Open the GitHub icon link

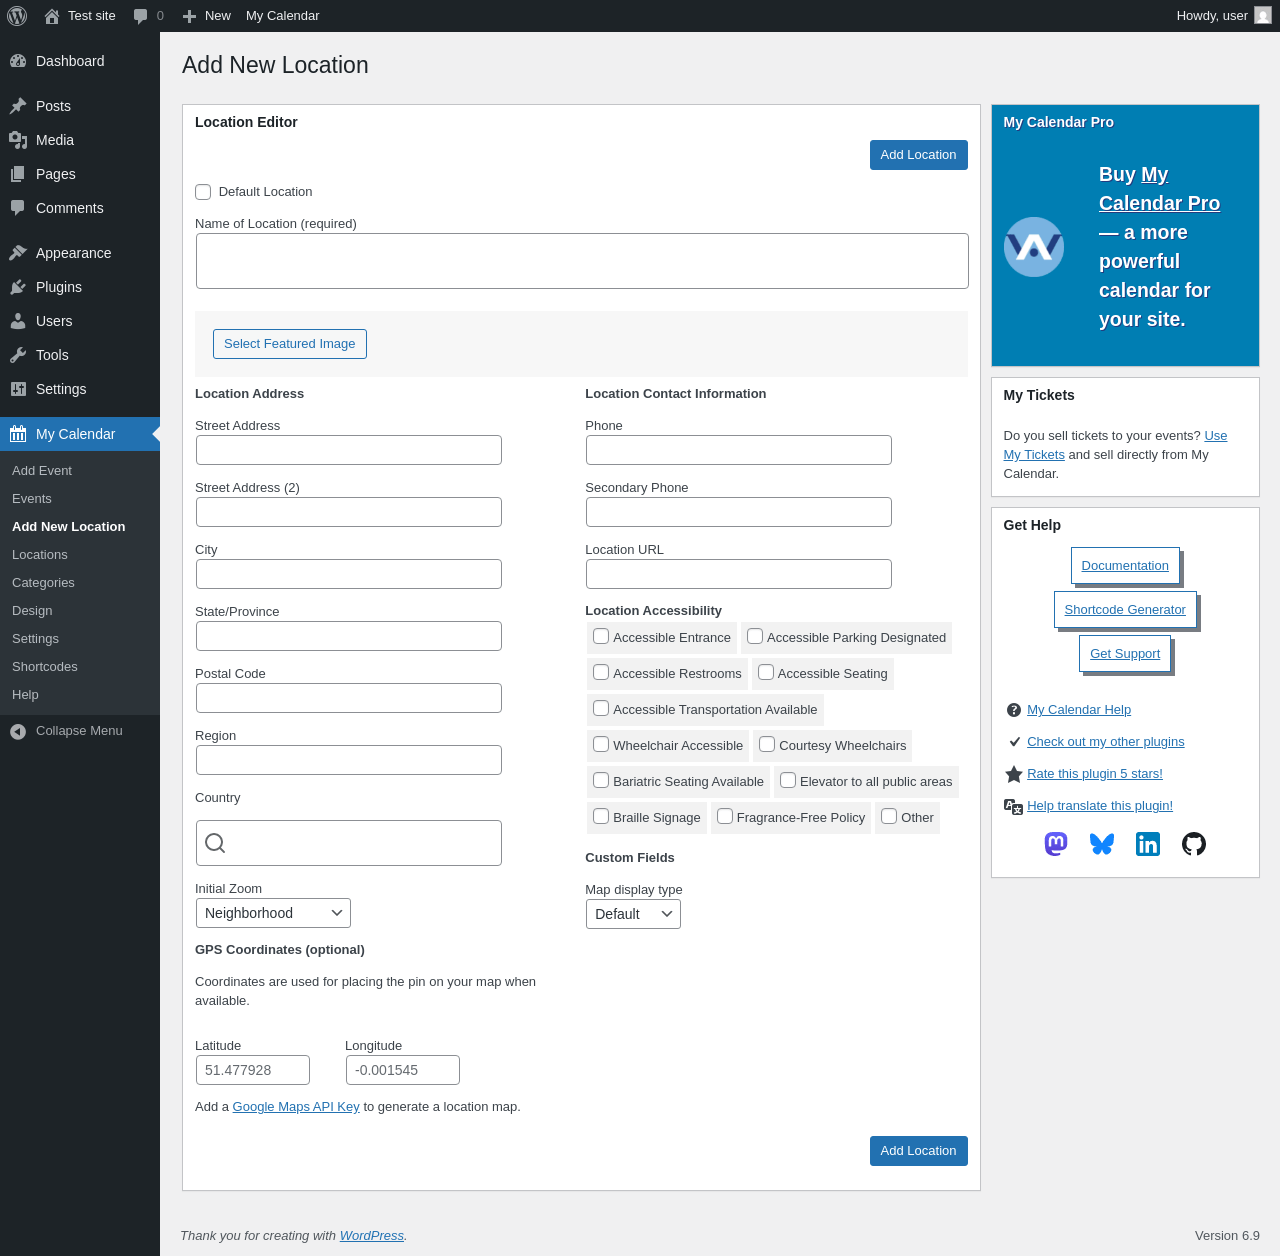1194,844
